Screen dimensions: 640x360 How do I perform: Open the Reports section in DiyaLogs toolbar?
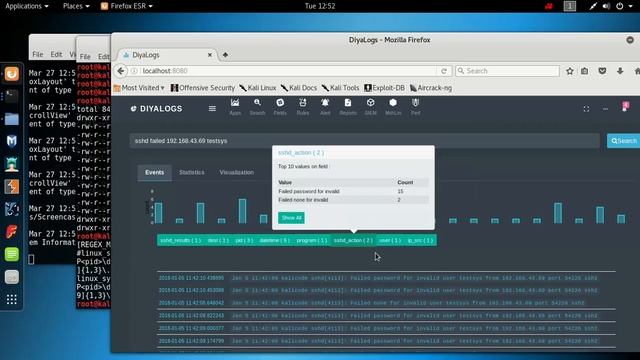pos(348,107)
